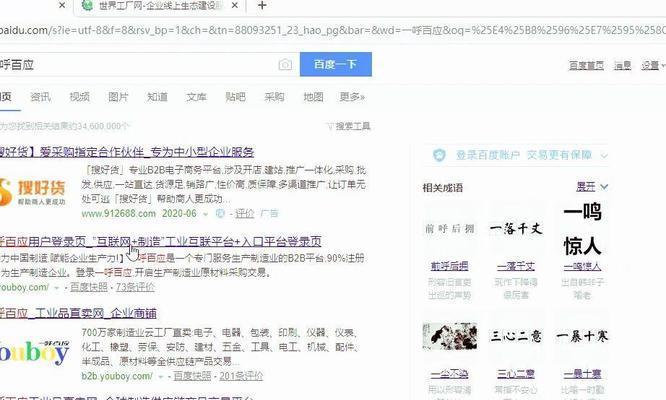Switch to 贴吧 search tab
This screenshot has height=400, width=666.
pos(235,97)
